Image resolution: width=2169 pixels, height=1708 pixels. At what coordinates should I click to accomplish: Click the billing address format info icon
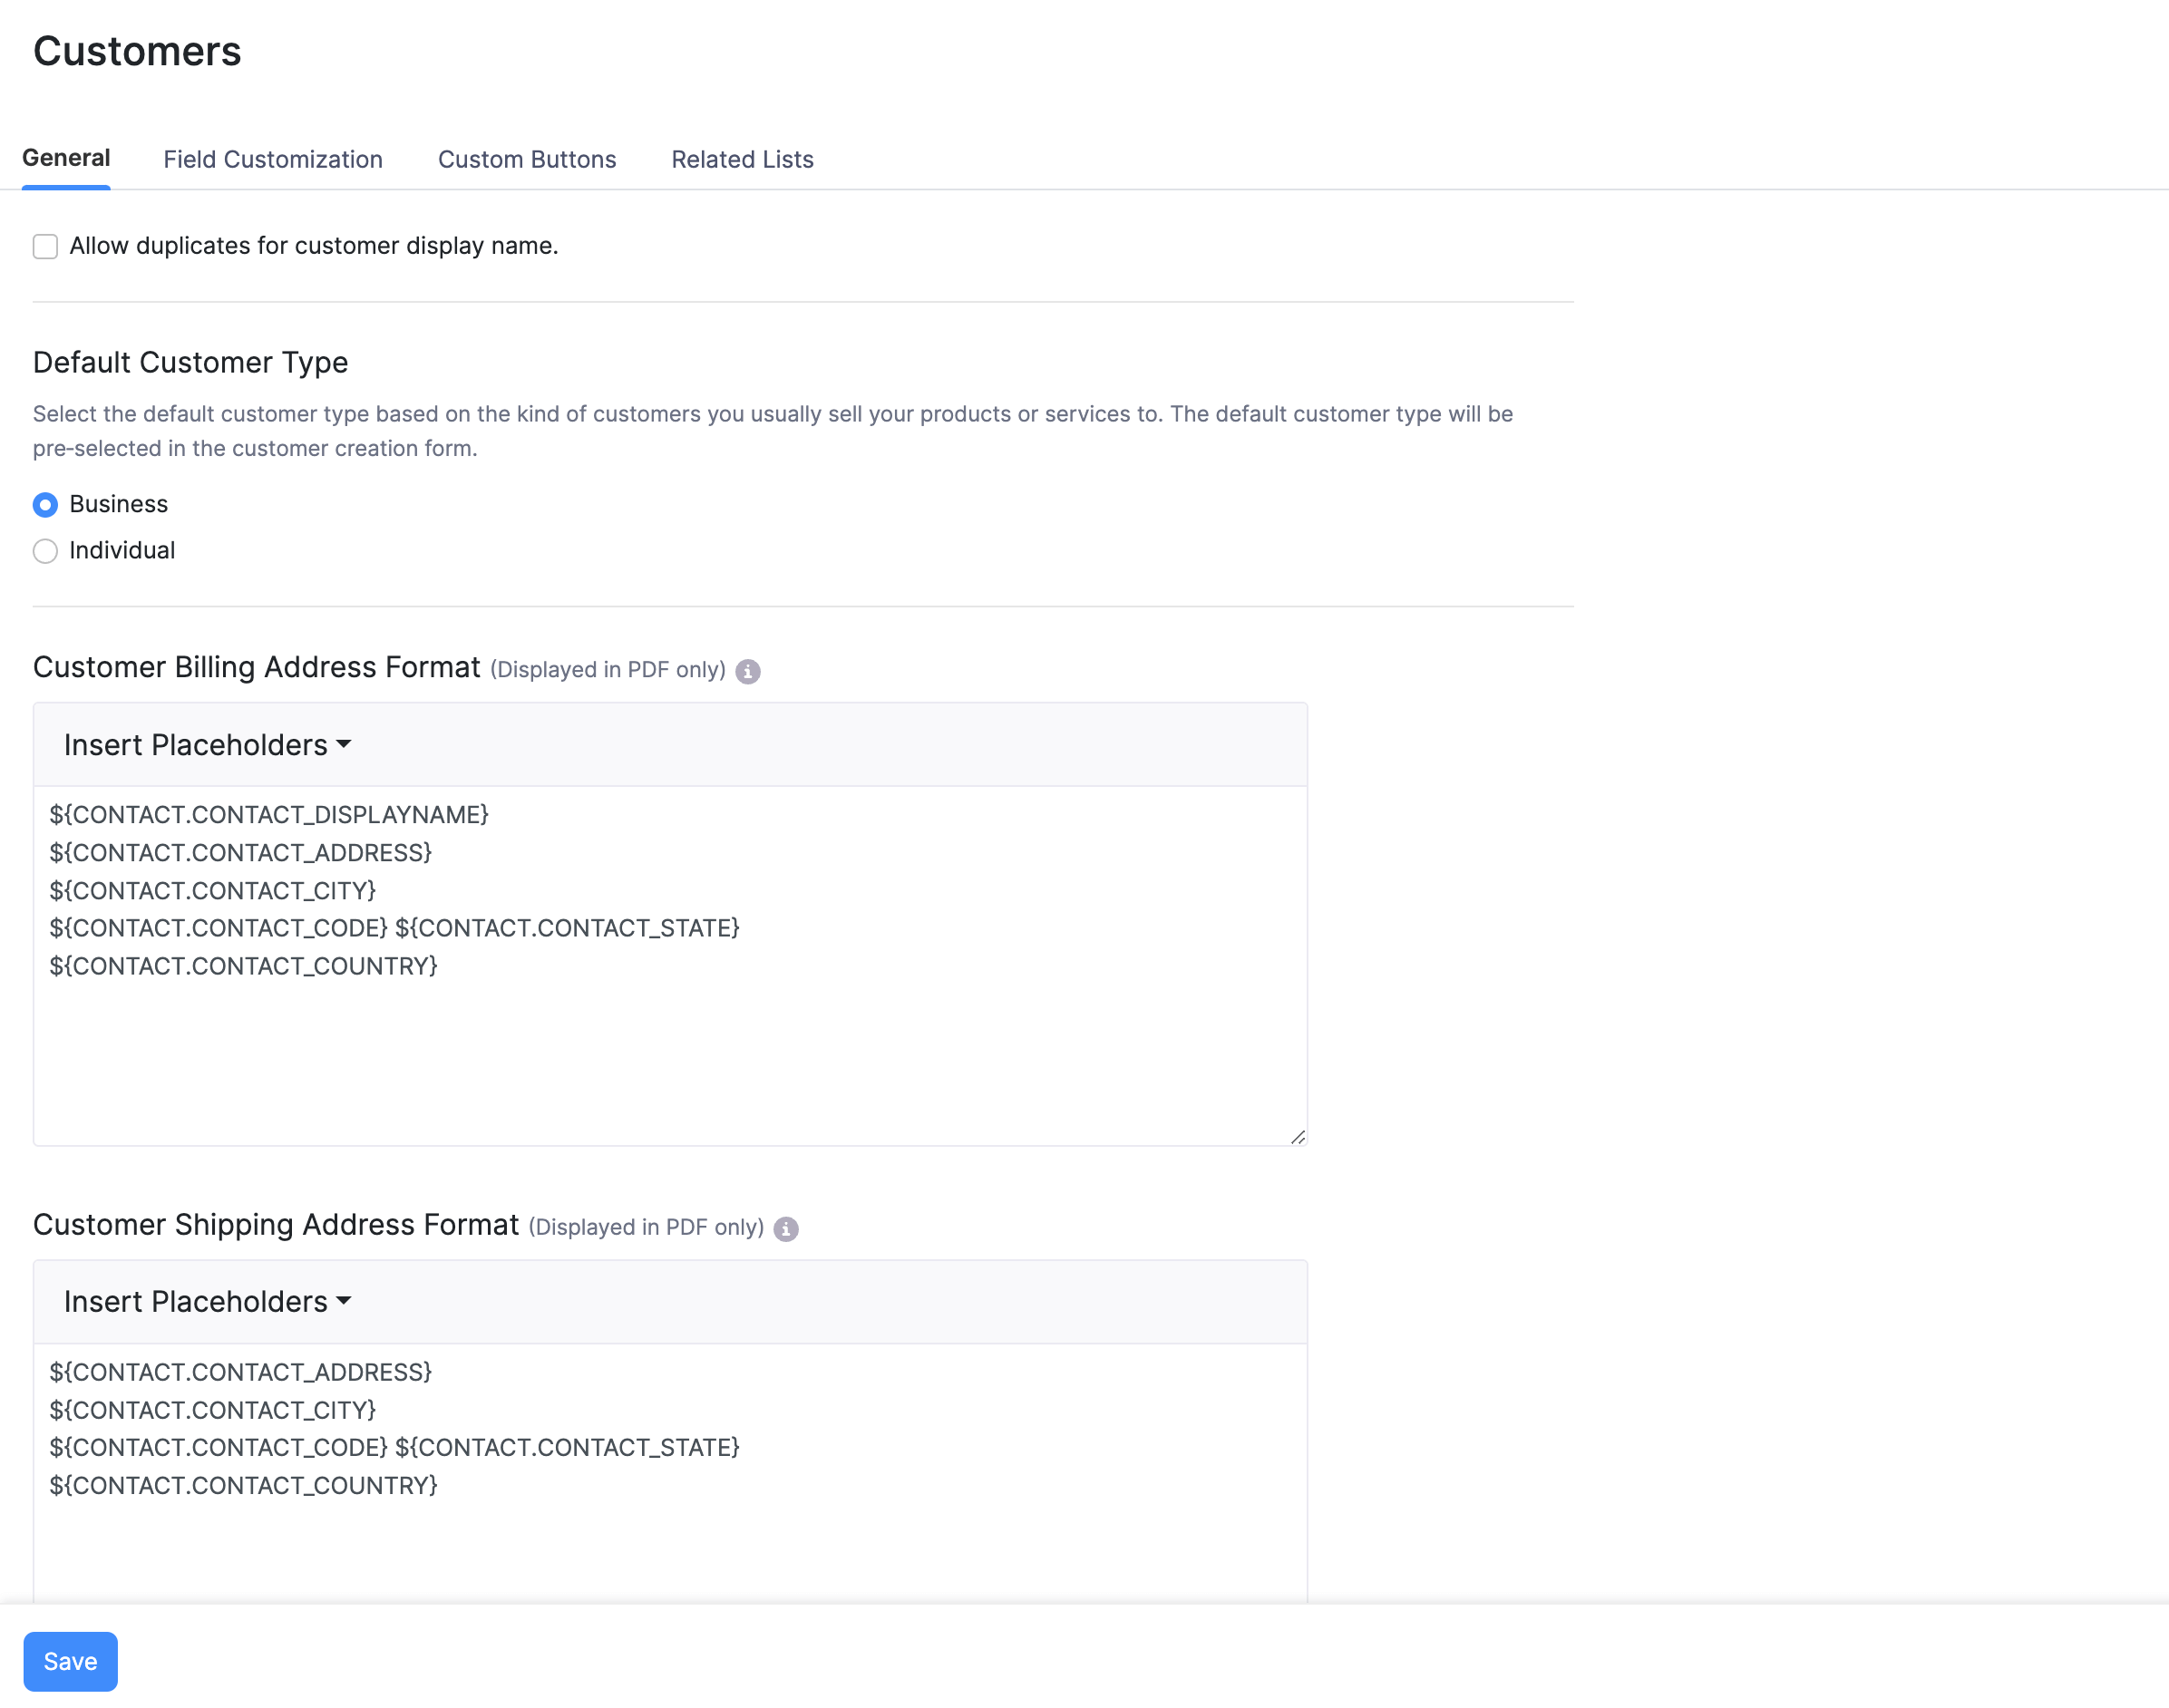(749, 670)
